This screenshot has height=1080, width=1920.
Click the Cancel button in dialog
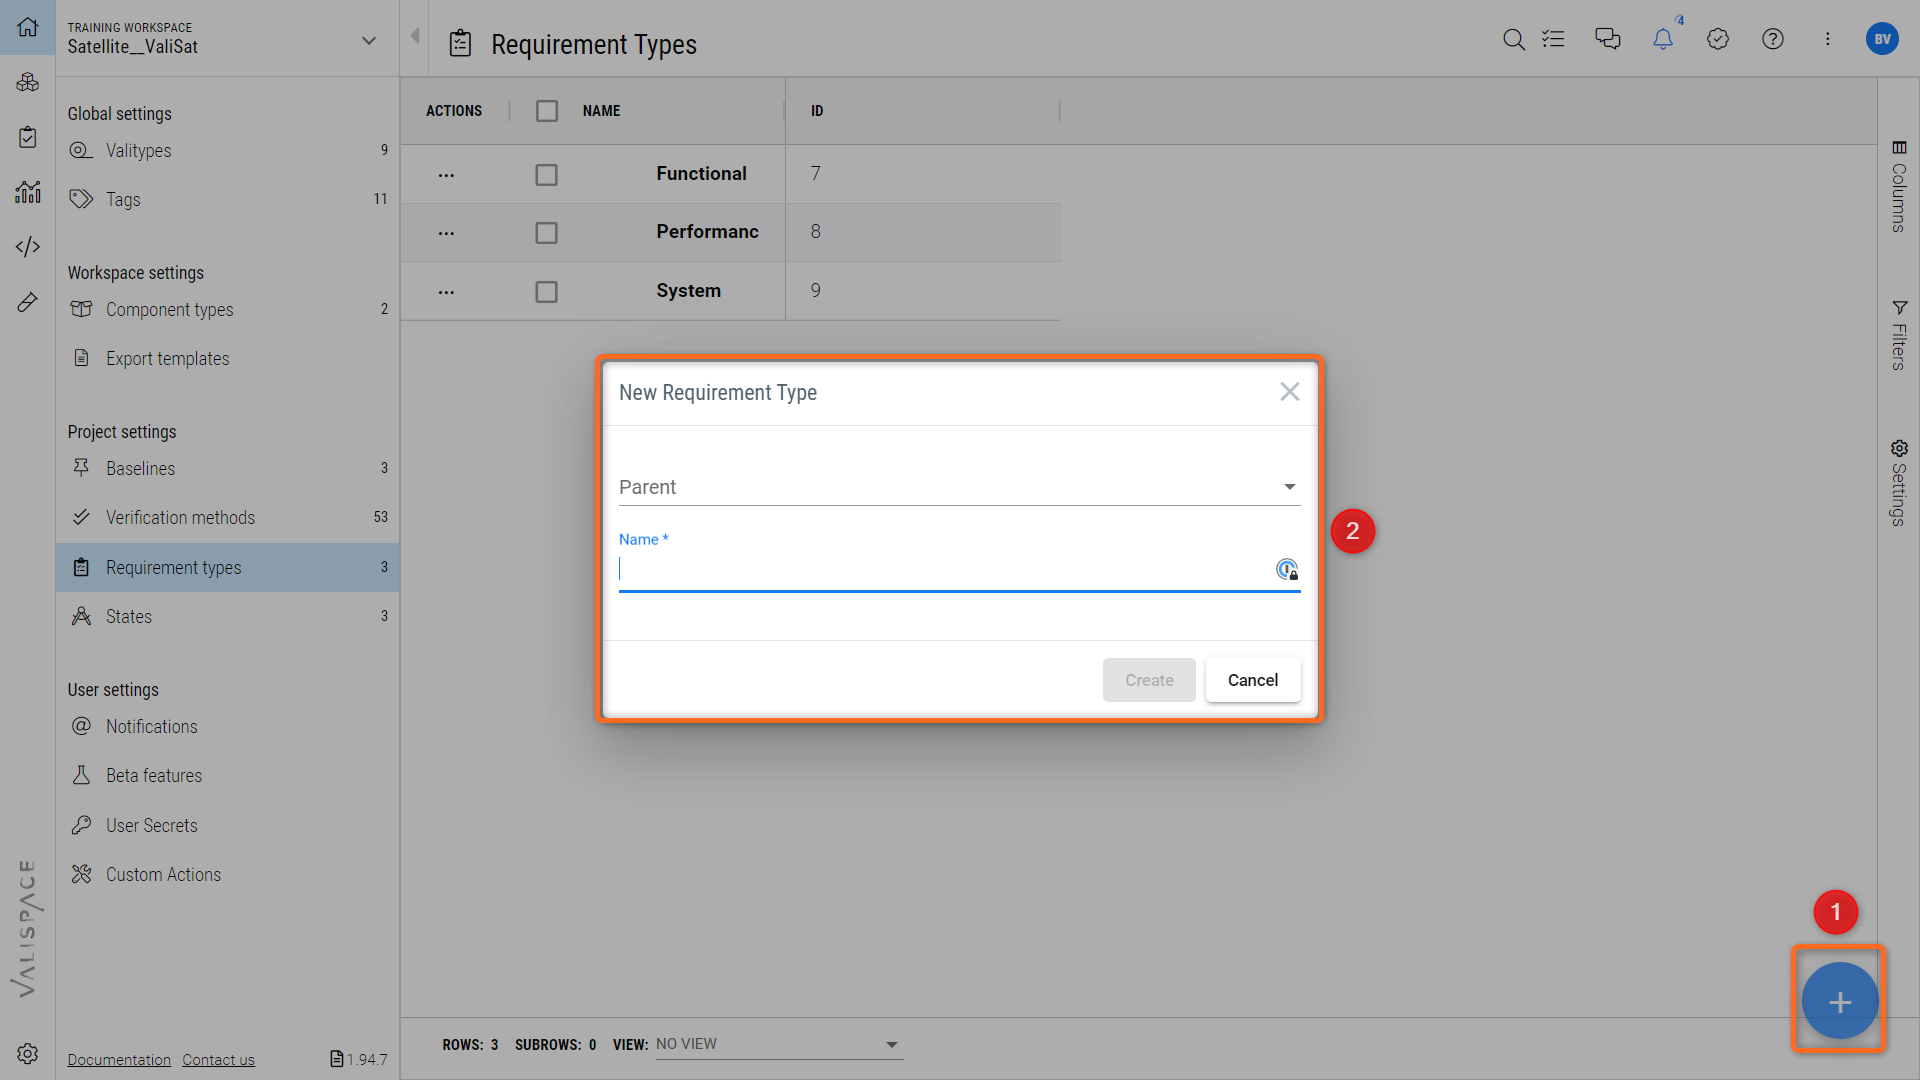coord(1253,680)
